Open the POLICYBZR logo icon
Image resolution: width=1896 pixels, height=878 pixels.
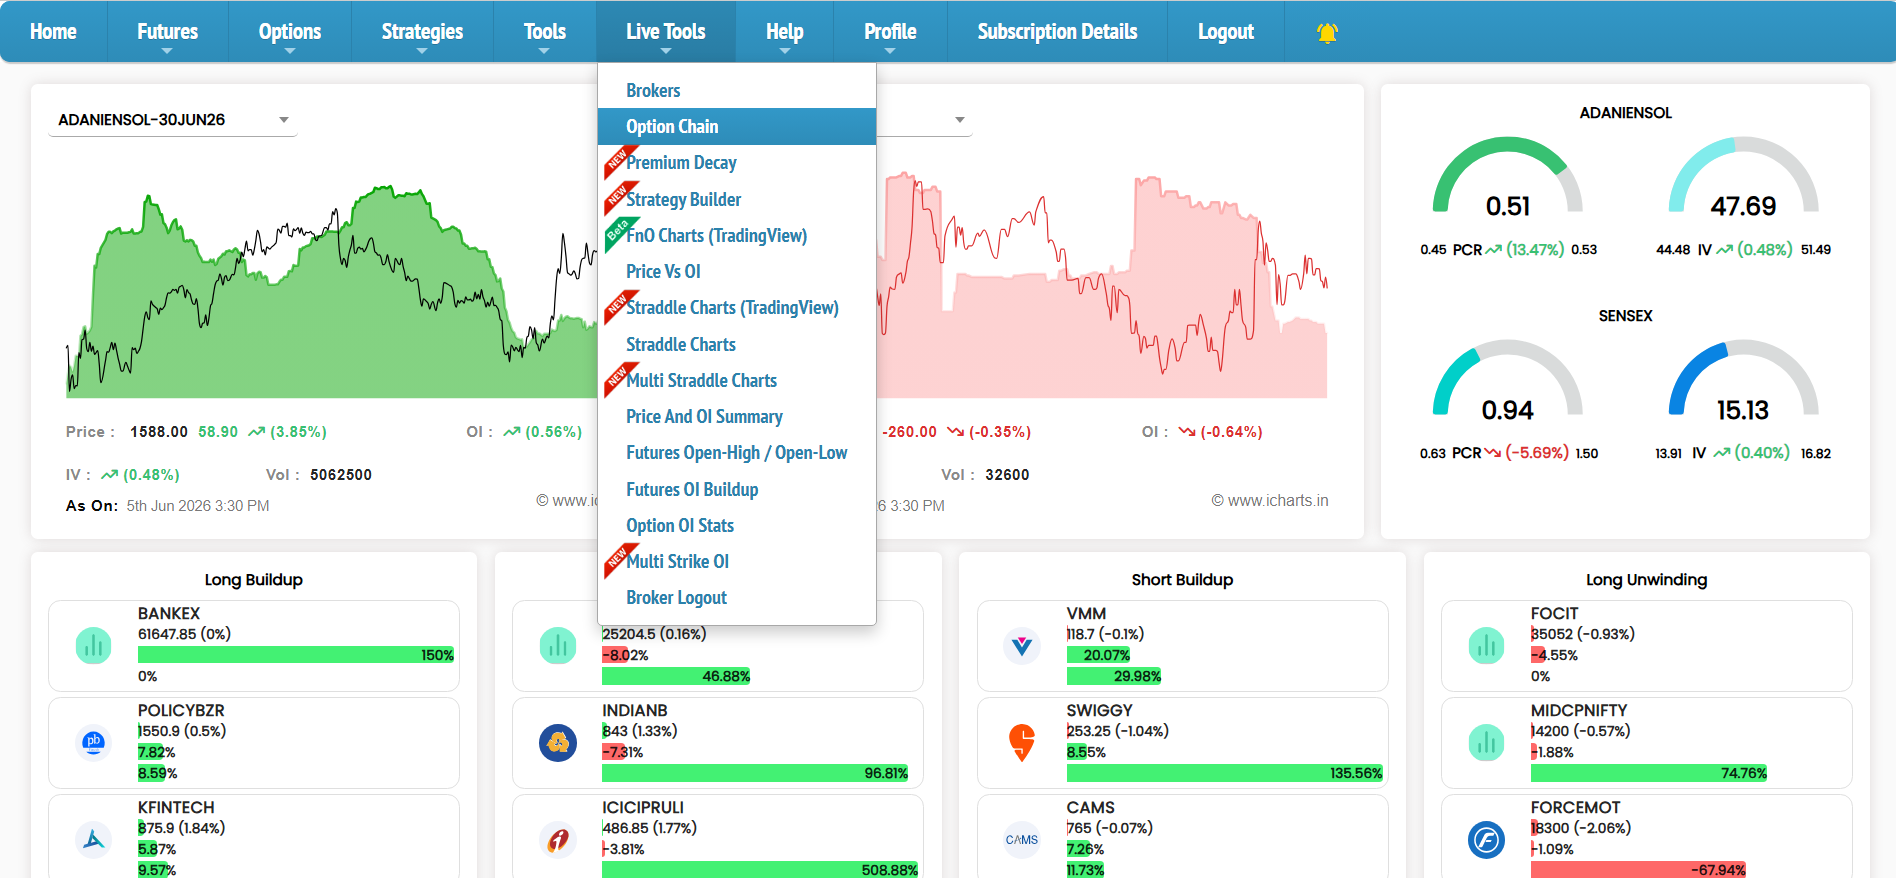pos(94,743)
